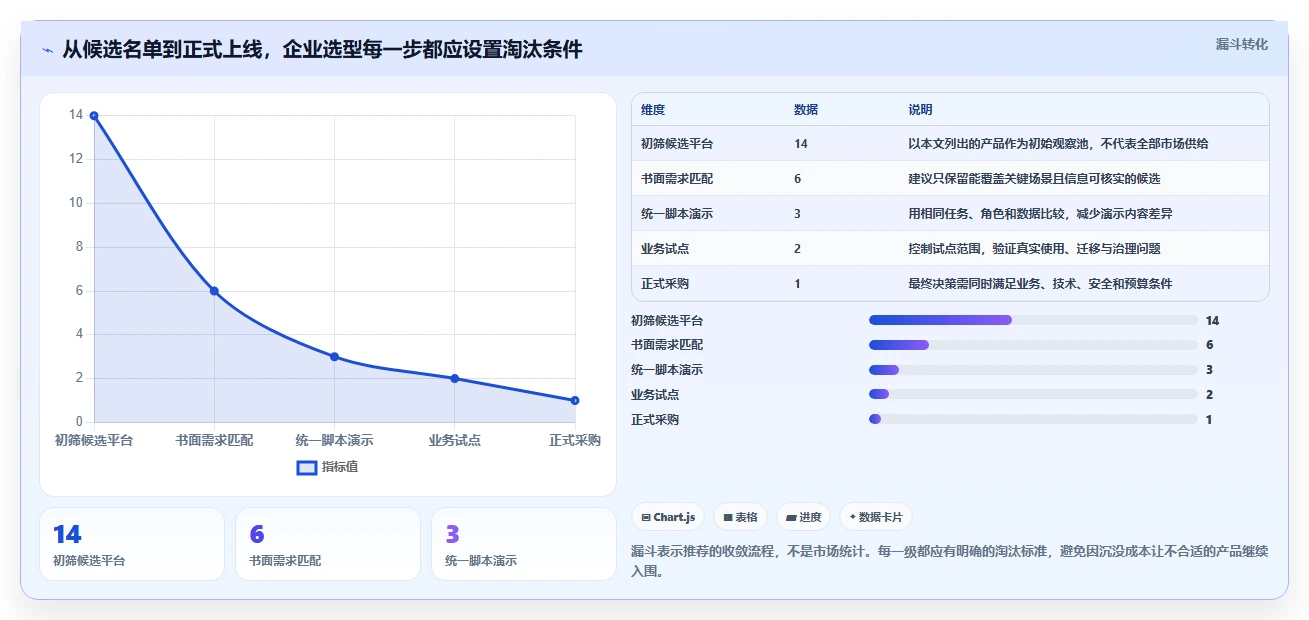Click the page title about 企业选型
Viewport: 1309px width, 620px height.
322,50
